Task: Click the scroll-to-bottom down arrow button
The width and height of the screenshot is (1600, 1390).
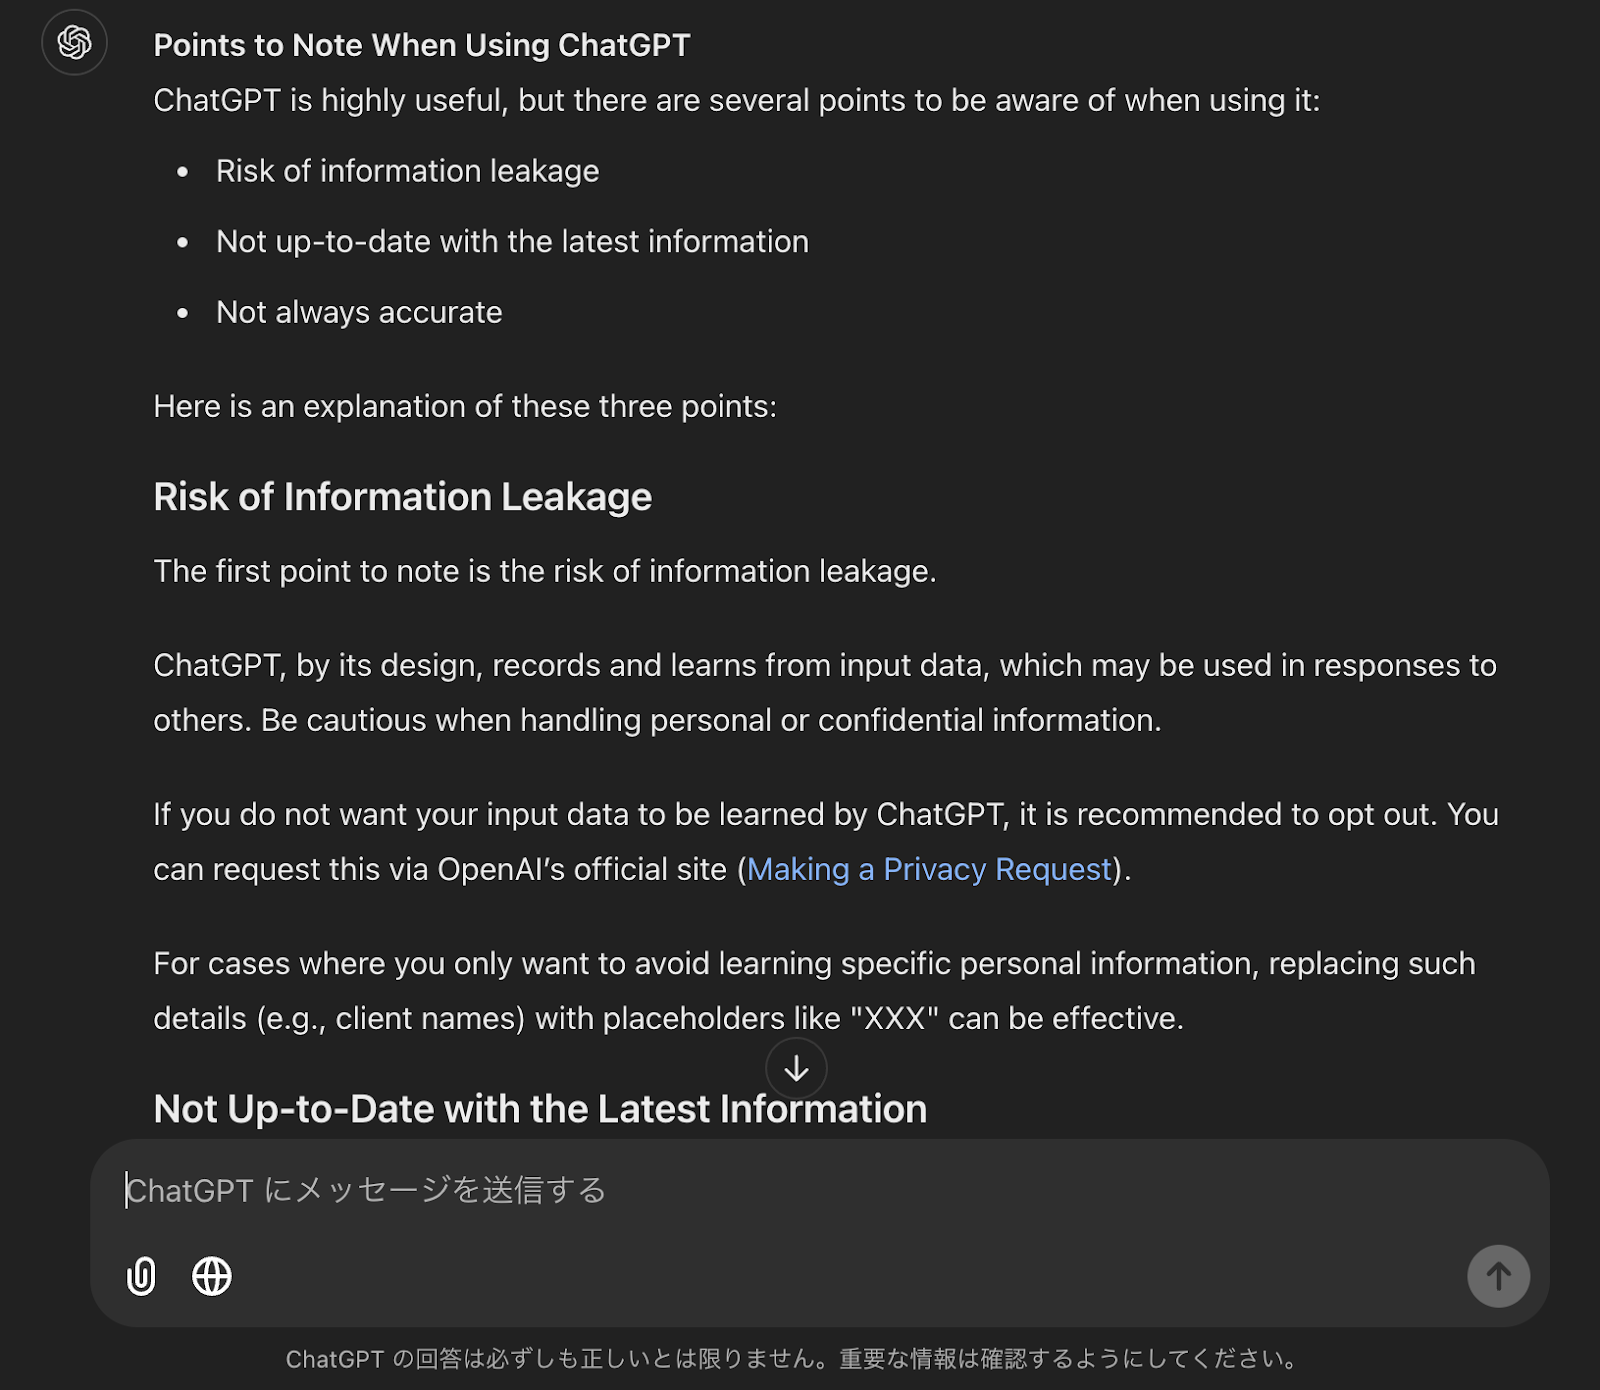Action: point(796,1069)
